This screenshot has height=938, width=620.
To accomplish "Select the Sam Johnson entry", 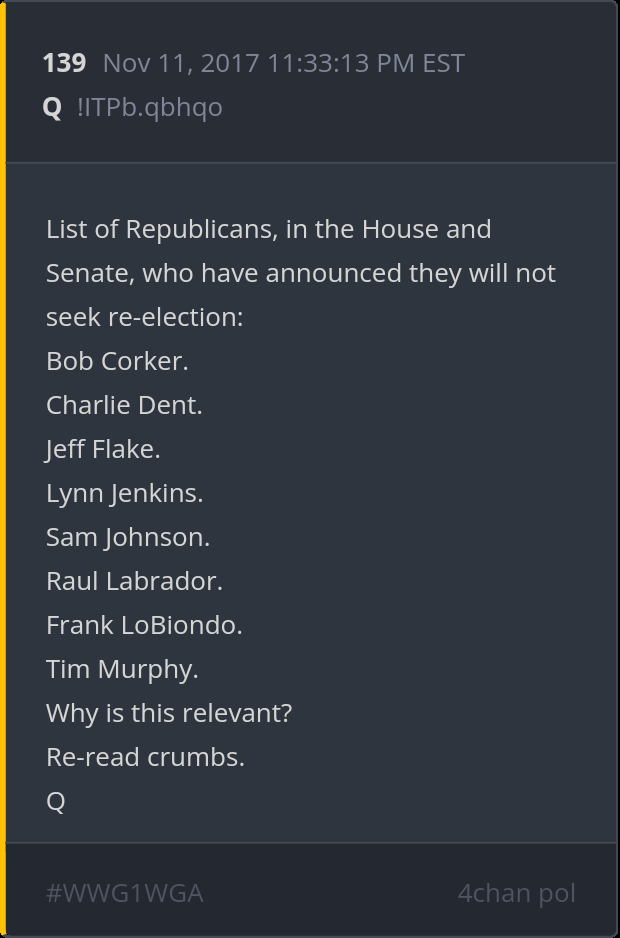I will click(x=128, y=537).
